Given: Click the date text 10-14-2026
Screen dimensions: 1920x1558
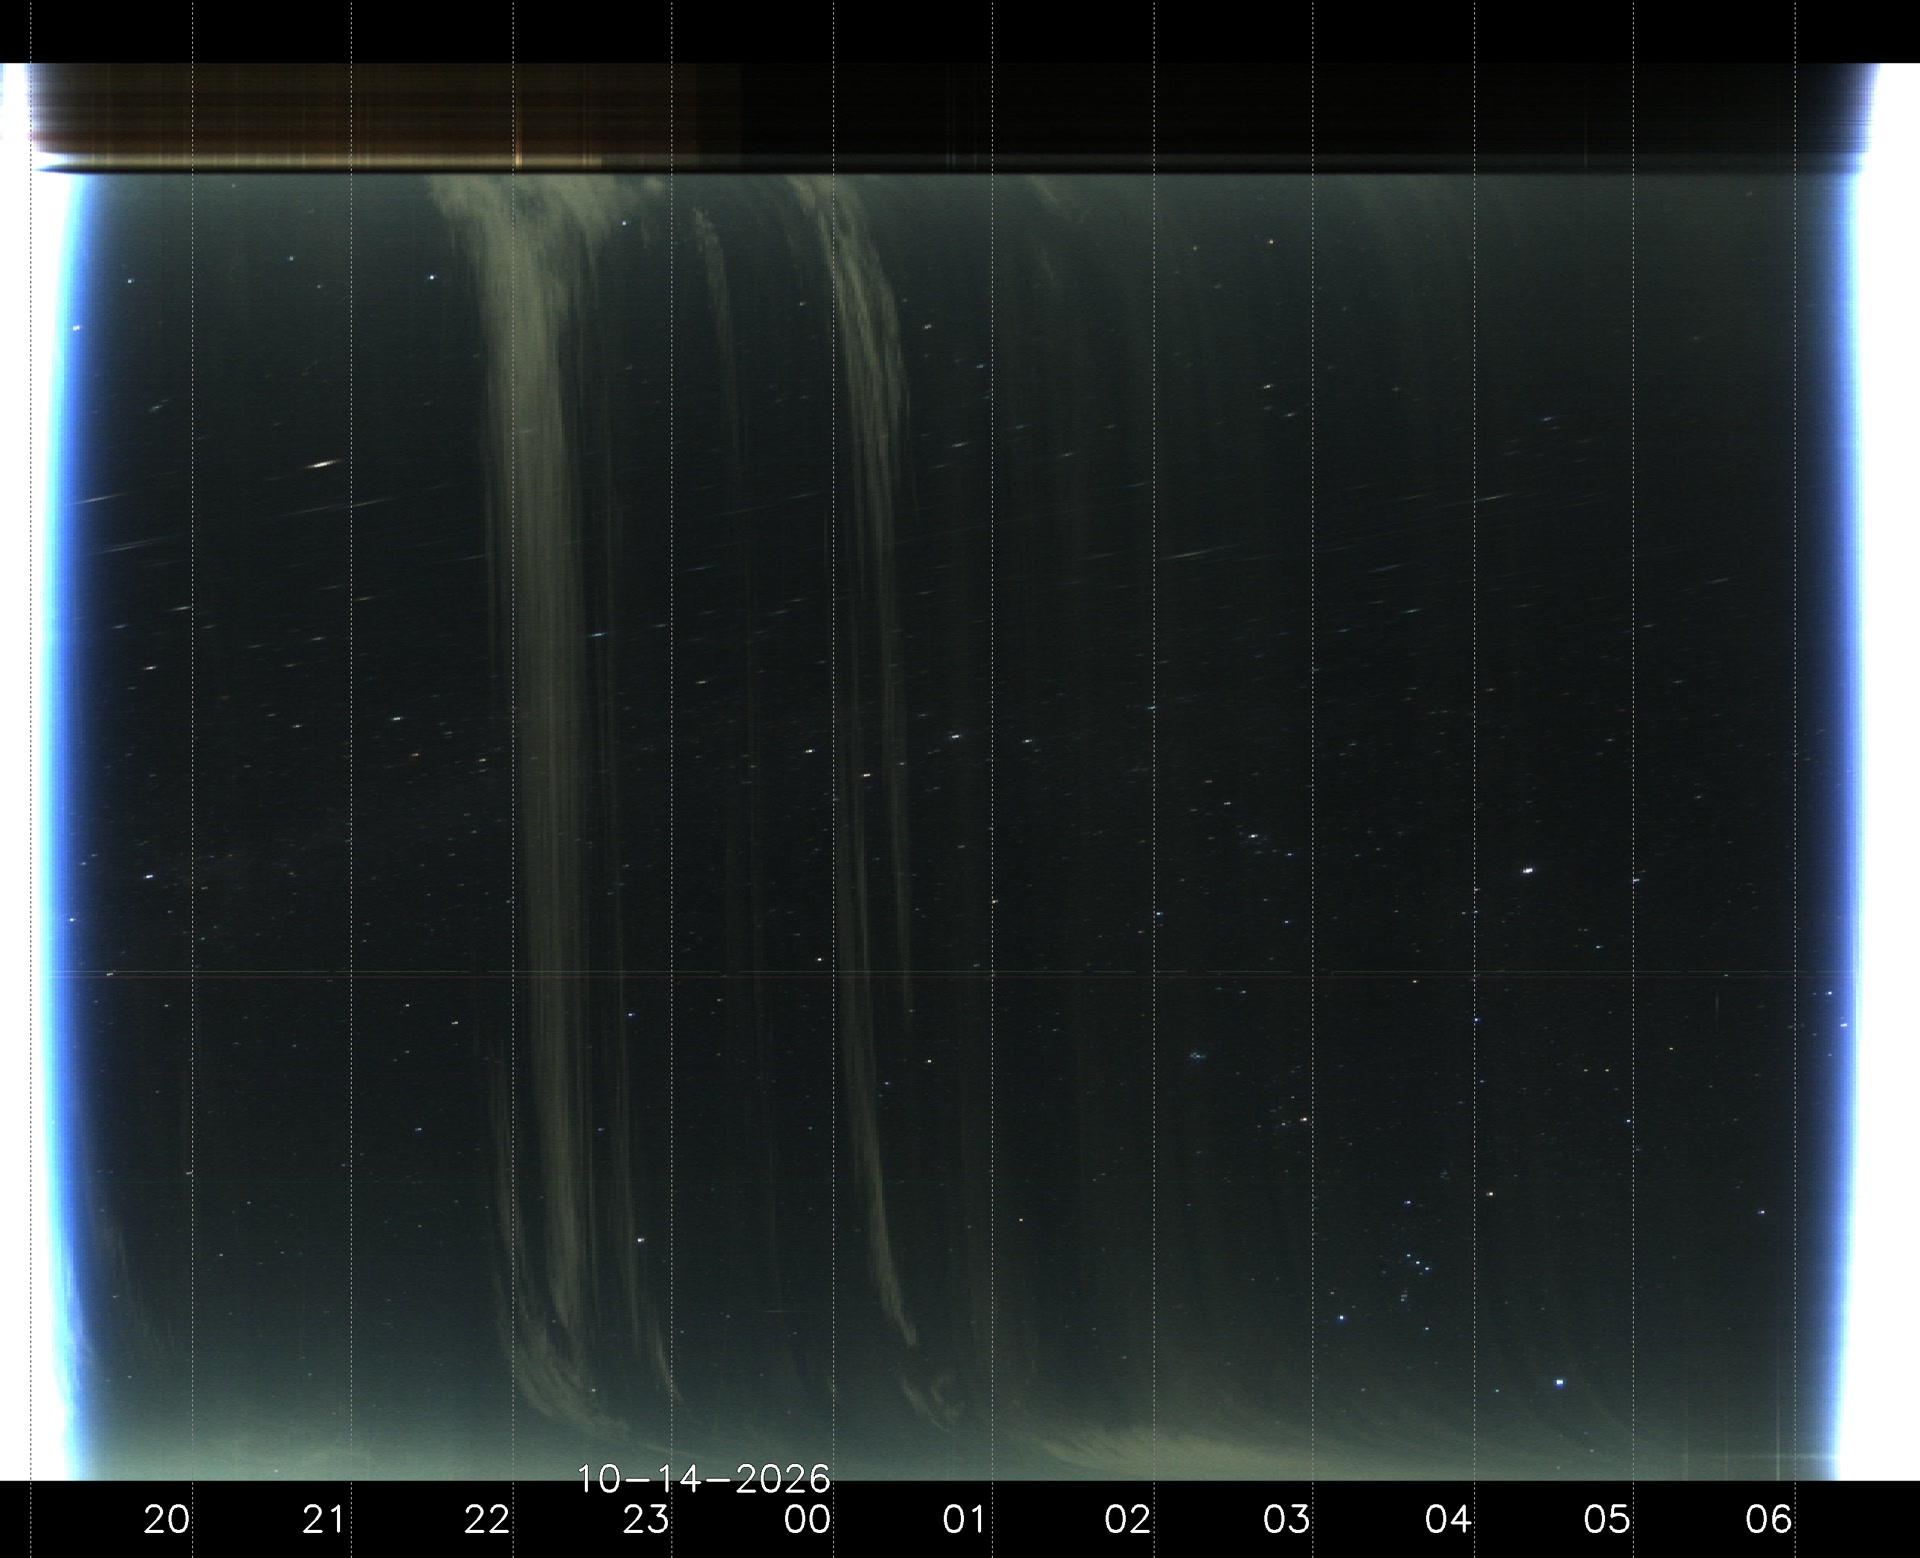Looking at the screenshot, I should [704, 1479].
